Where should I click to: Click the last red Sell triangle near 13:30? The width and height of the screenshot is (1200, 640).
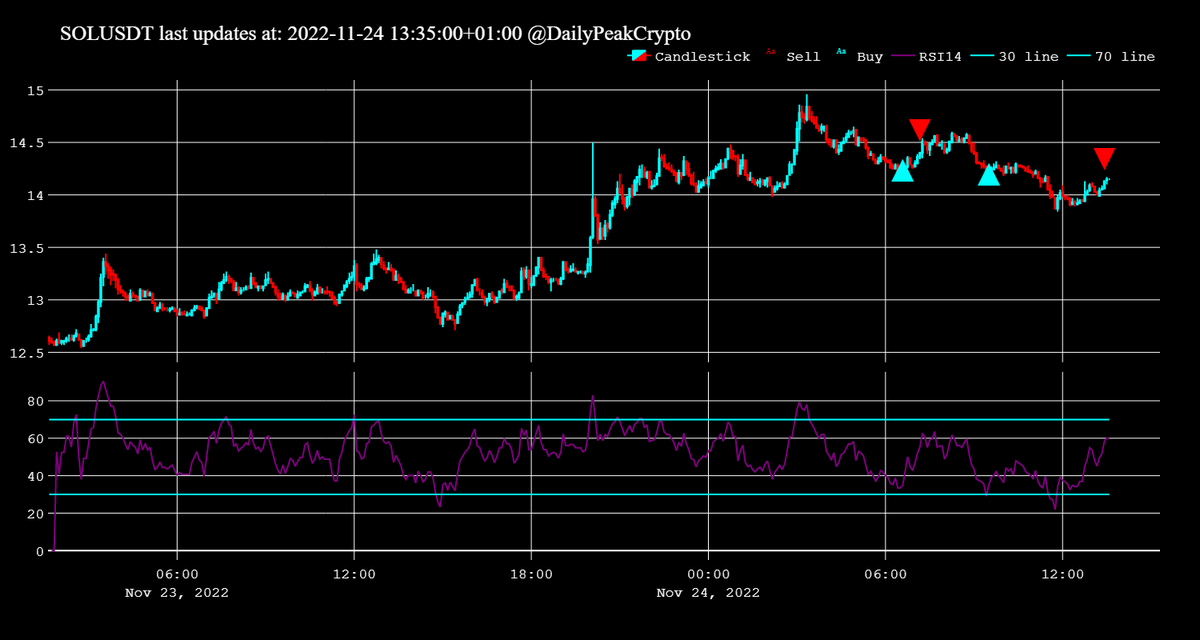click(x=1104, y=158)
